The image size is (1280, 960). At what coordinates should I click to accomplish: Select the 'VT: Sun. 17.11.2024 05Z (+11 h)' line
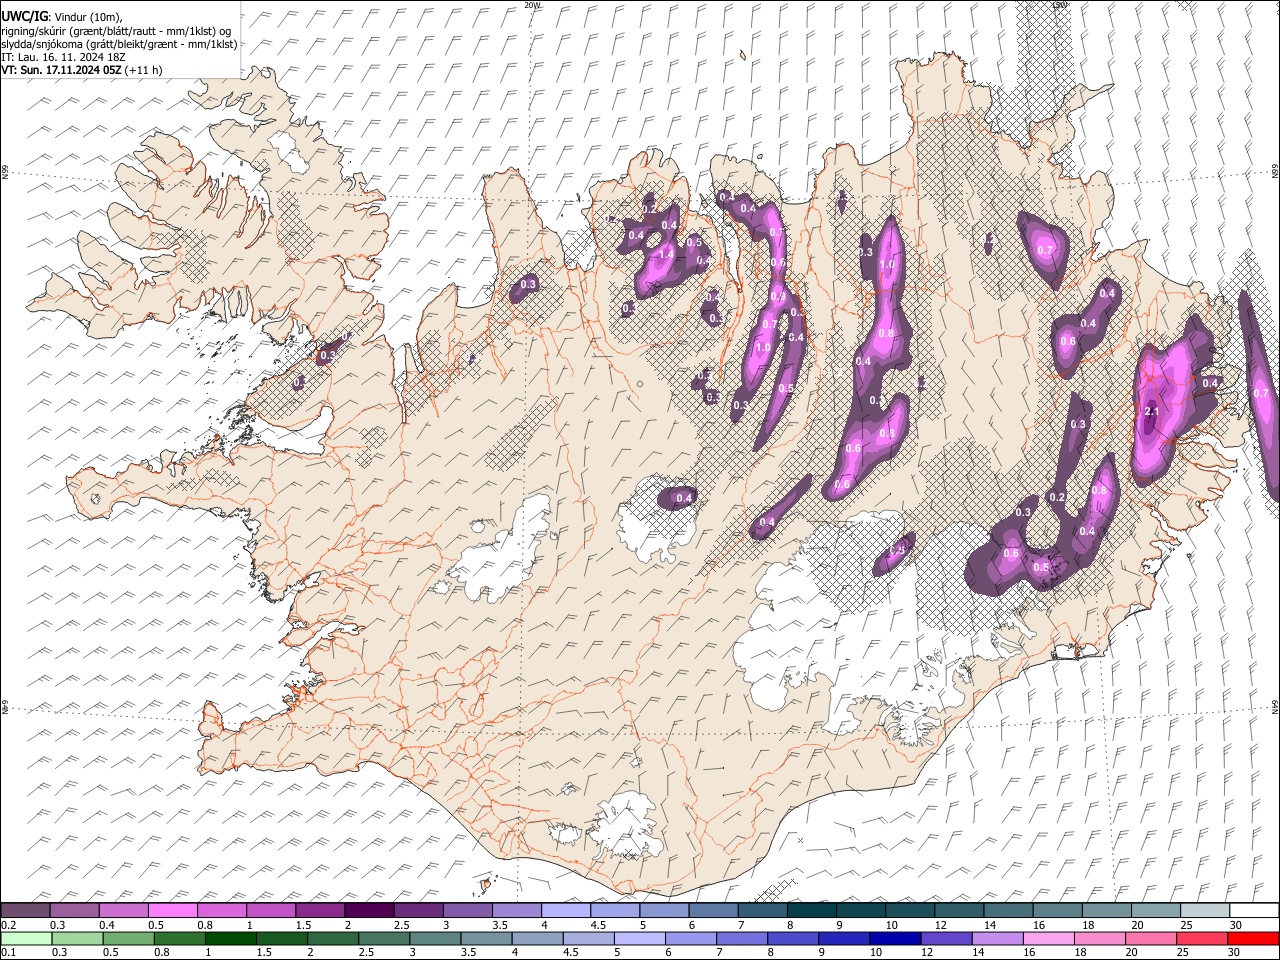81,70
